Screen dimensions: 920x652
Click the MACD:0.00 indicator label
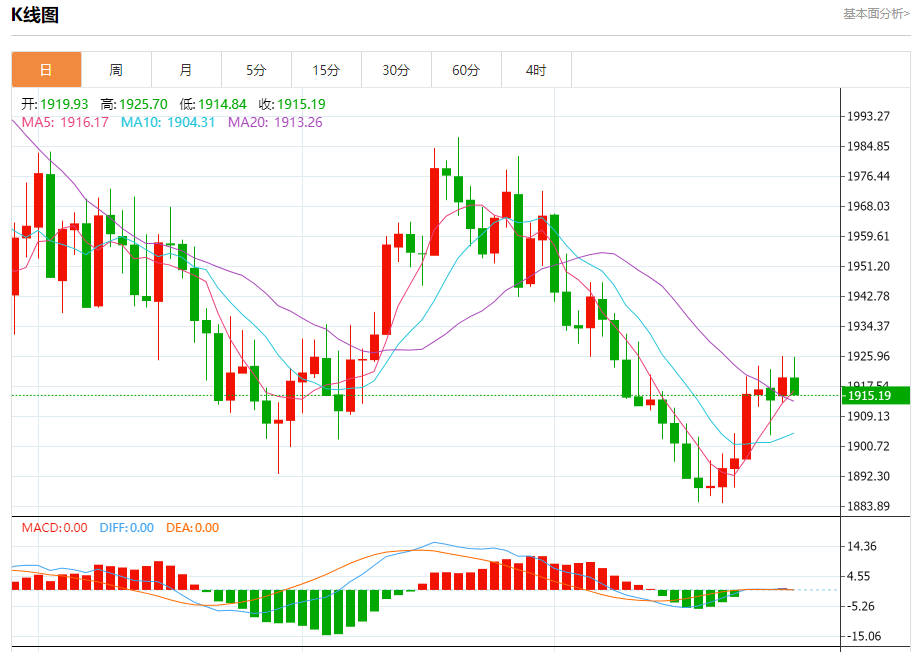[x=55, y=528]
